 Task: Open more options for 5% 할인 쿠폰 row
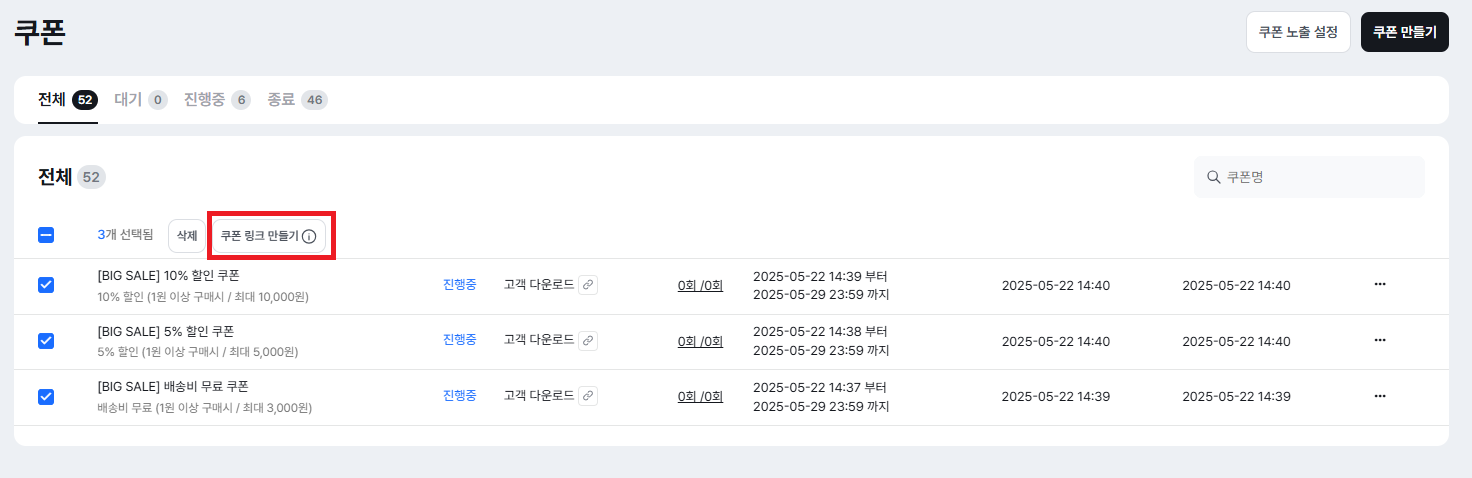point(1380,341)
